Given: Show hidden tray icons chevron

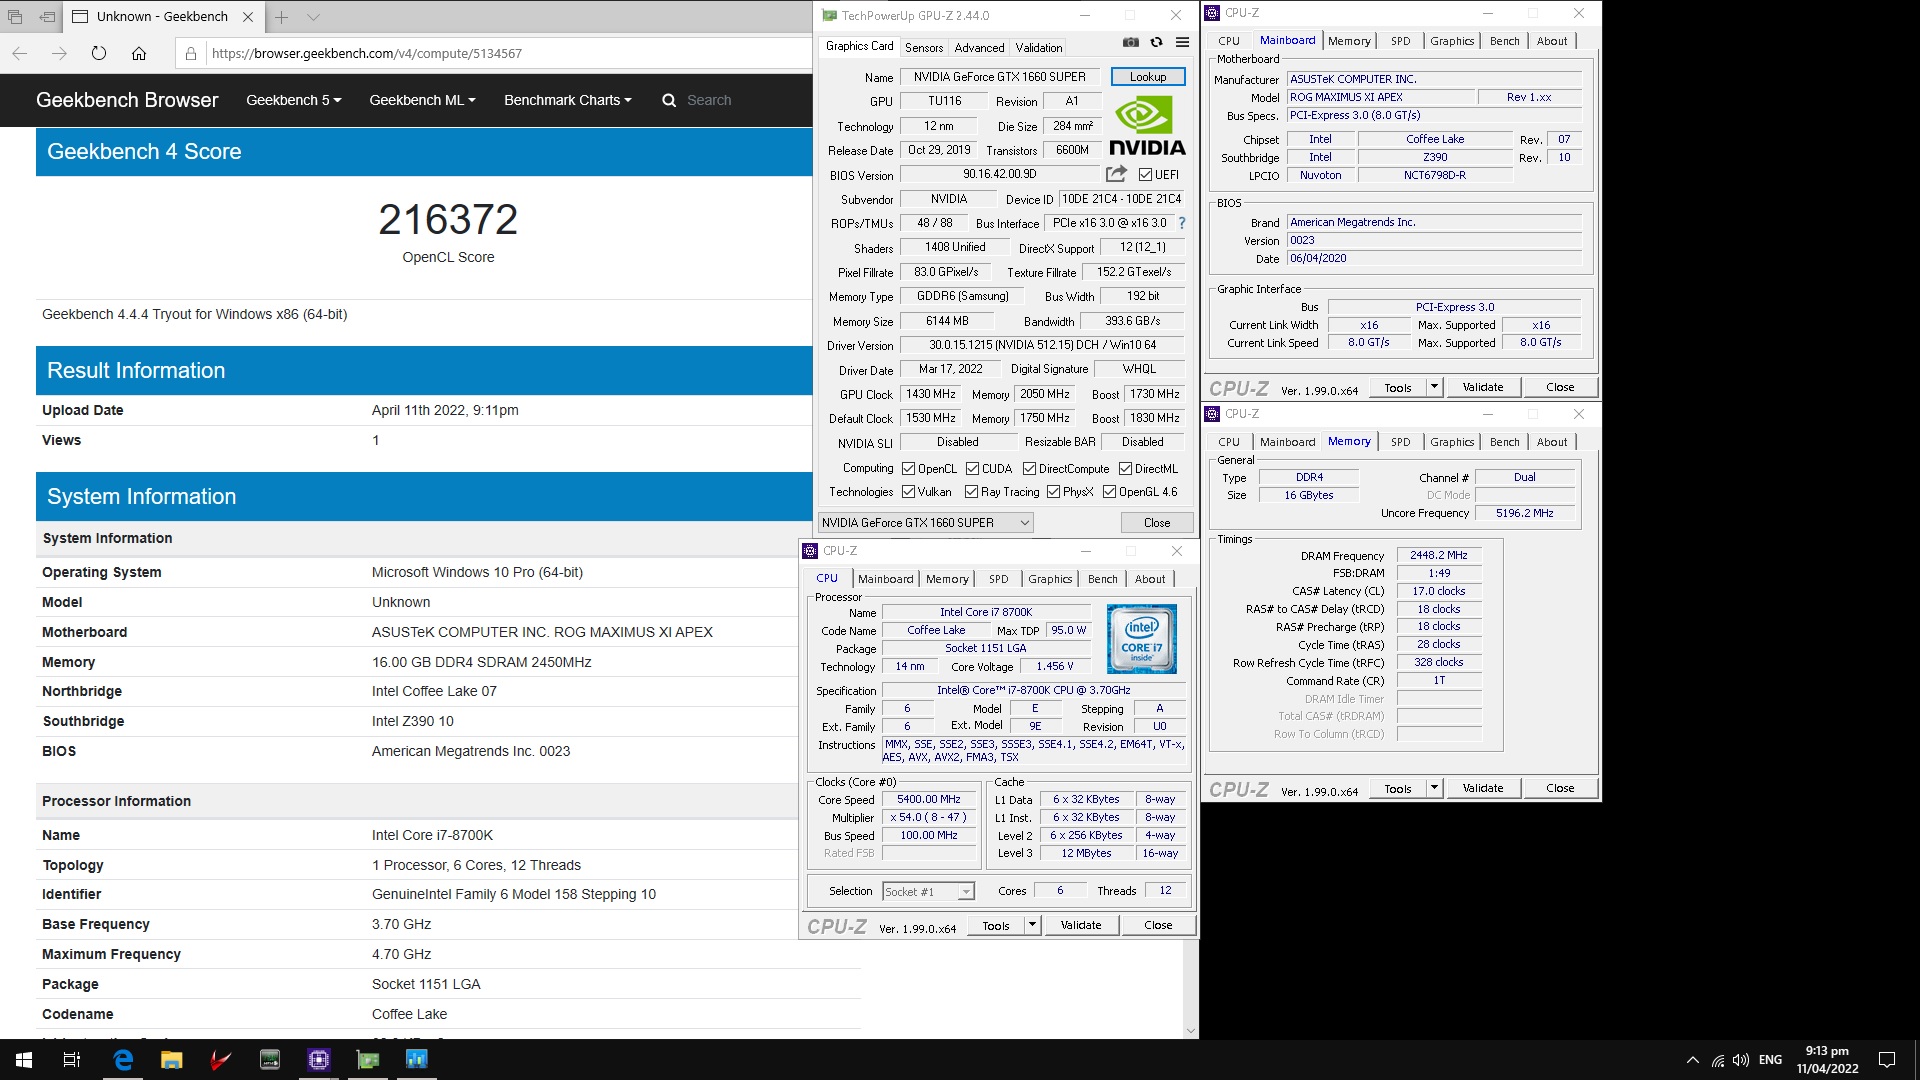Looking at the screenshot, I should tap(1692, 1060).
